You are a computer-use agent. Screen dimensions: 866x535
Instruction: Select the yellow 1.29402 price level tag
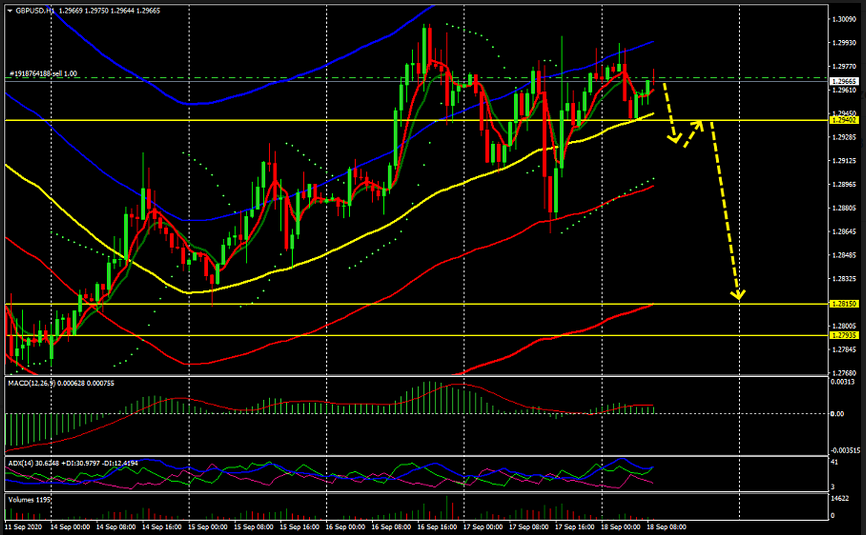tap(843, 120)
